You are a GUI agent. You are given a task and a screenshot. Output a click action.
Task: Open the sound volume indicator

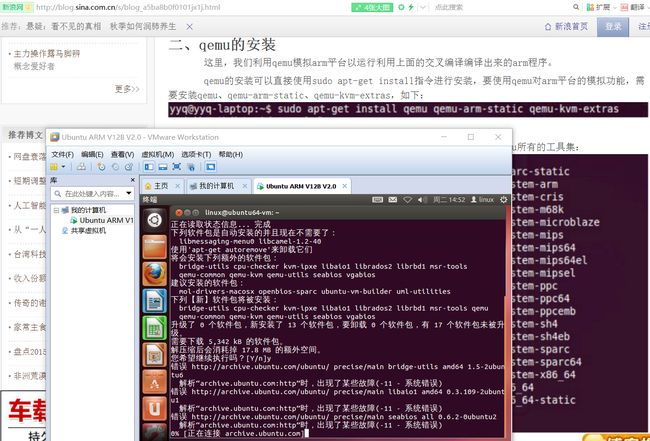coord(422,200)
